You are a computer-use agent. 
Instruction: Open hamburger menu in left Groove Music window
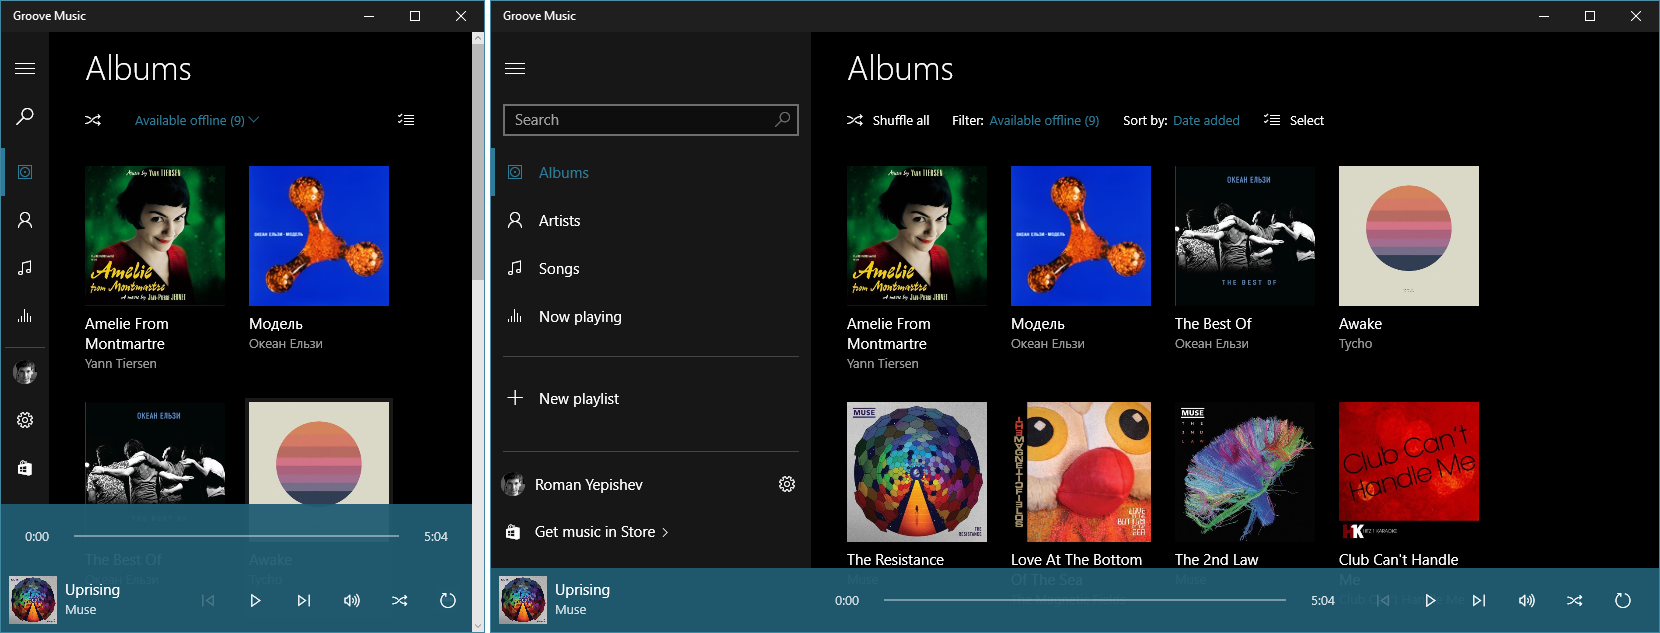click(x=25, y=68)
